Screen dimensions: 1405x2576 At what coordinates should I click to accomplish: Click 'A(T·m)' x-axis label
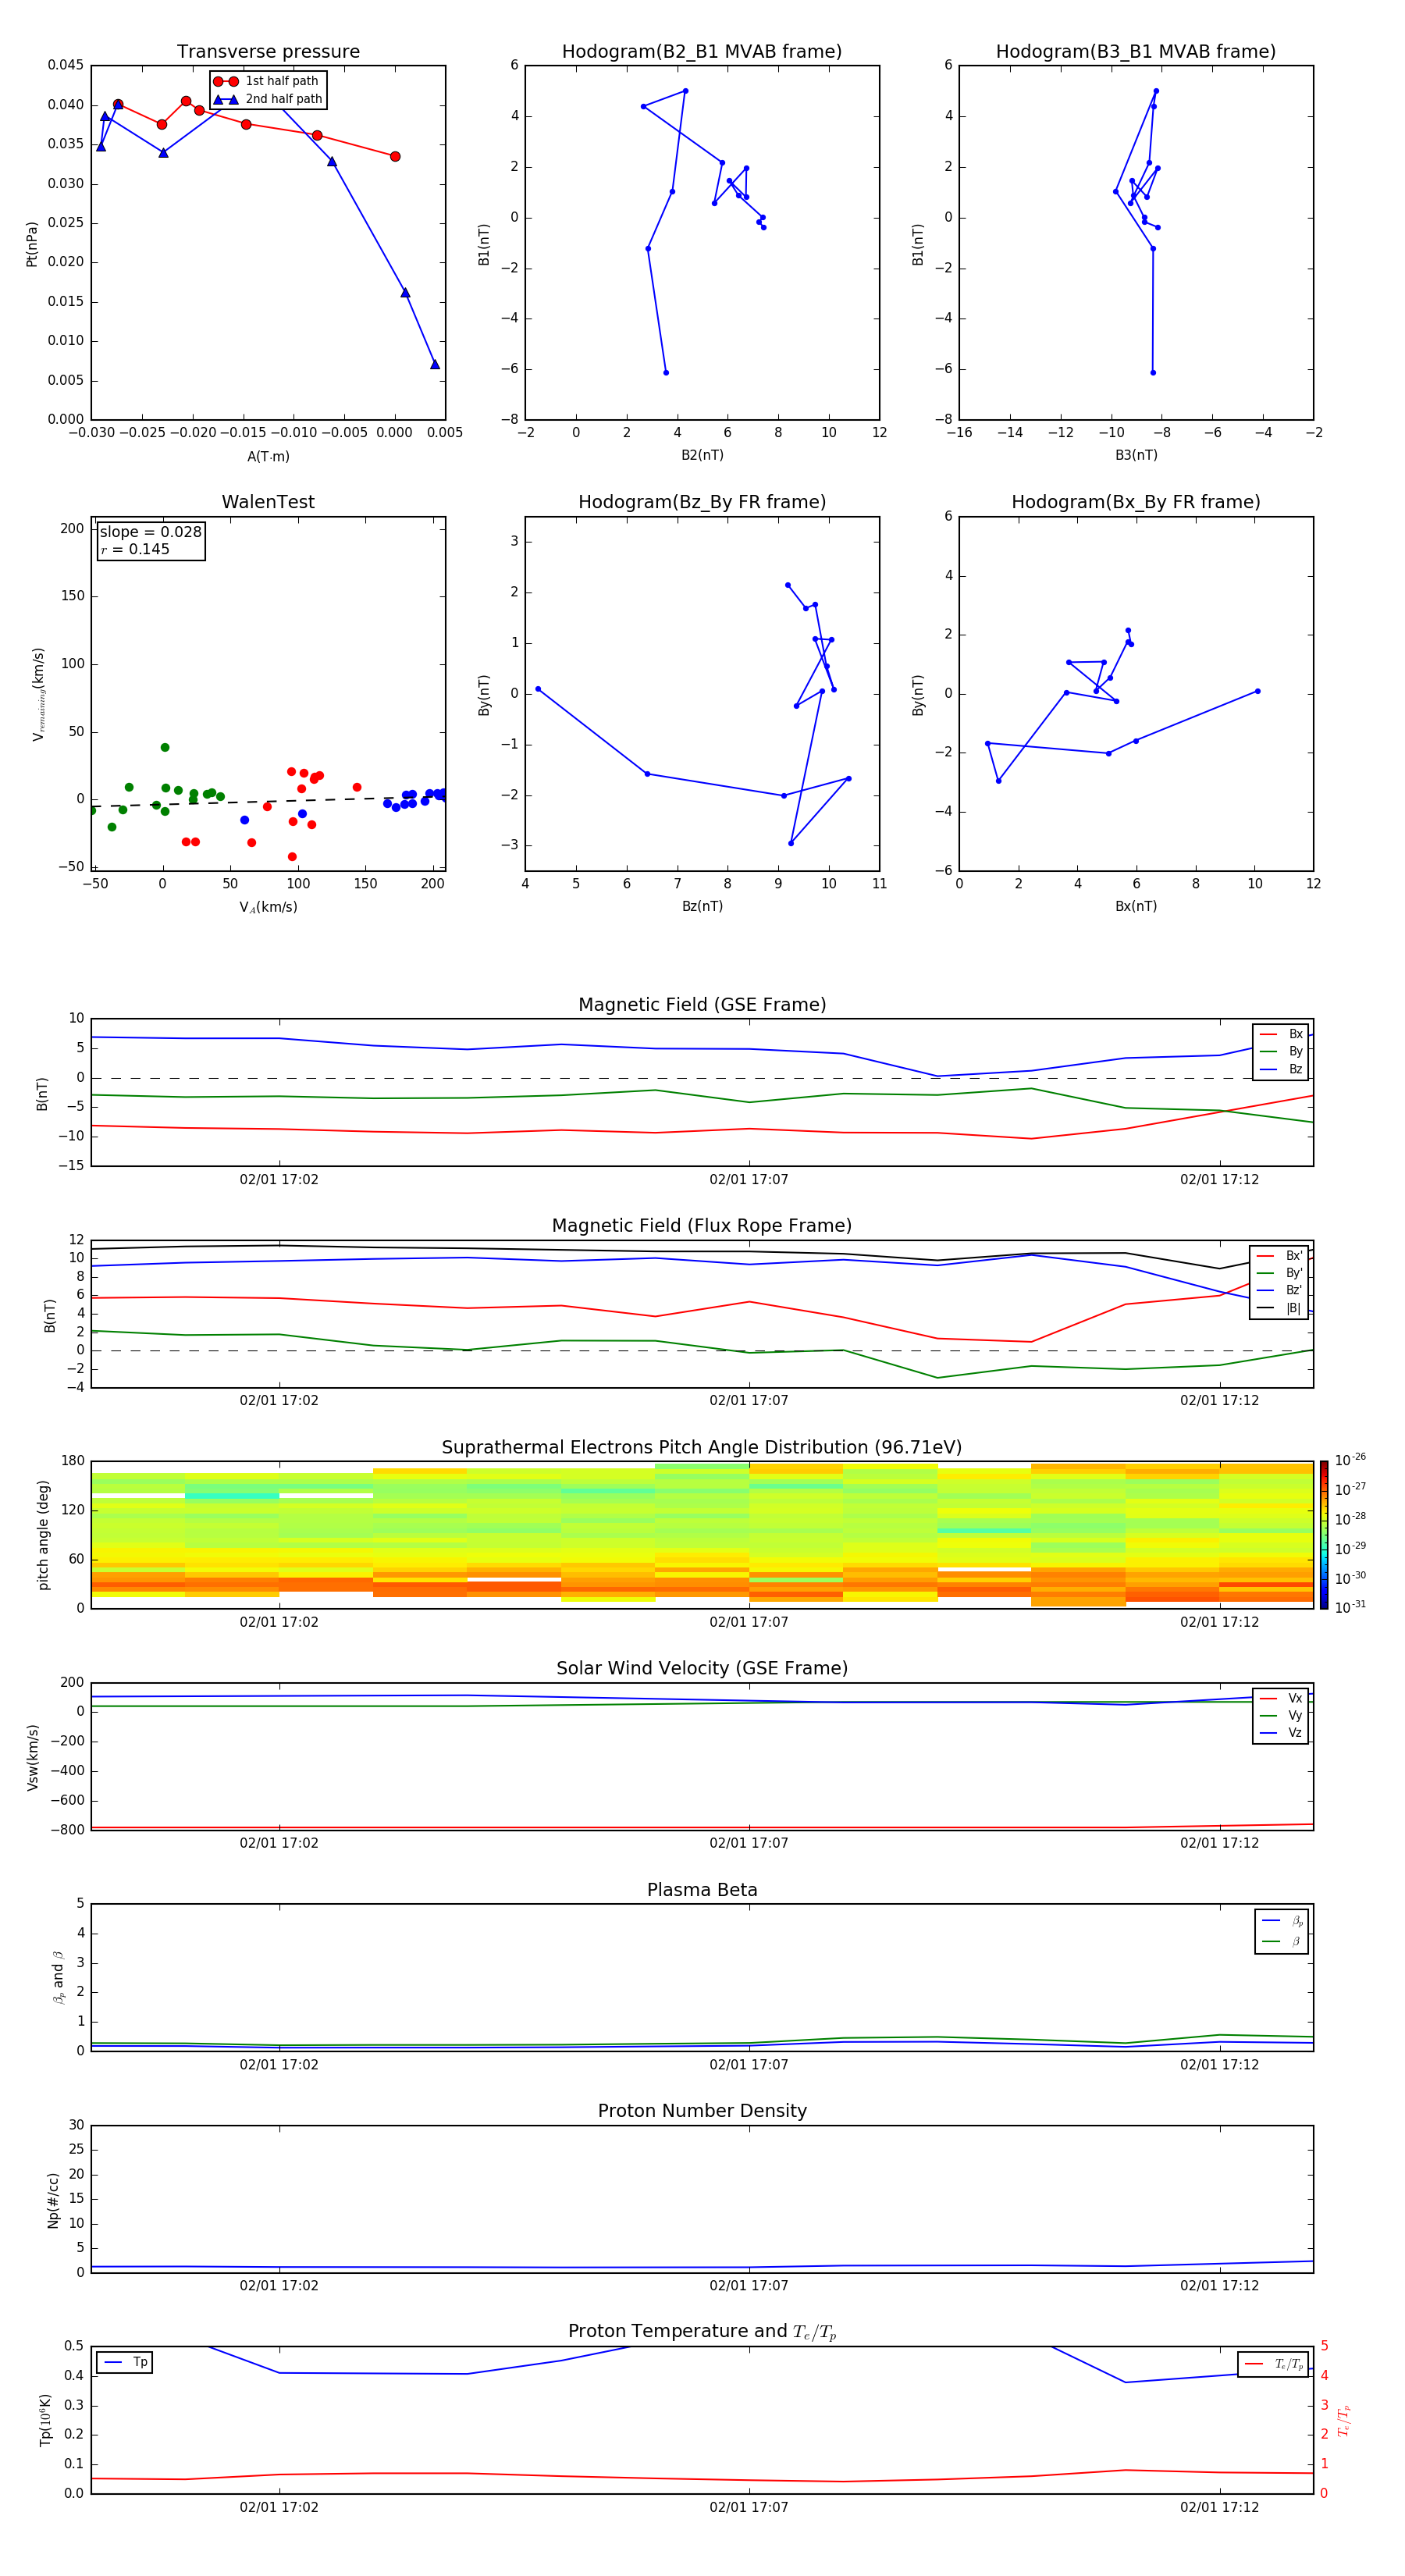[x=268, y=457]
